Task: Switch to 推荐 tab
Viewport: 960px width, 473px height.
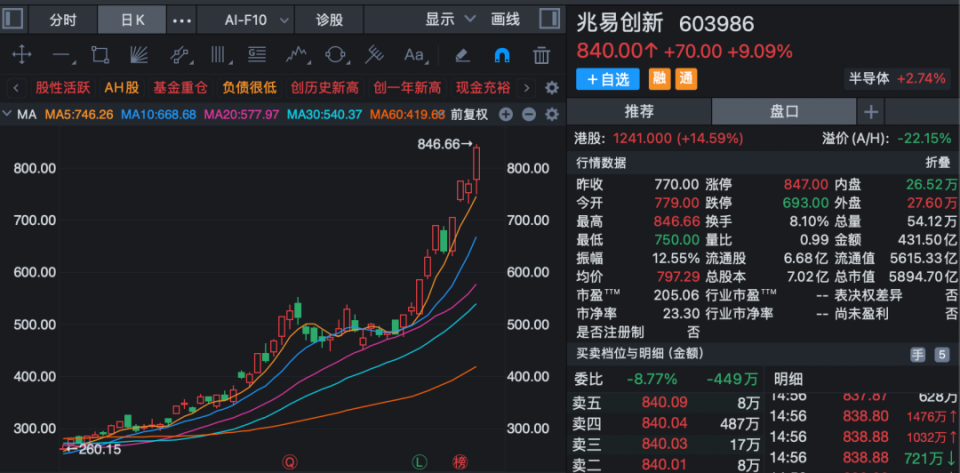Action: pos(639,112)
